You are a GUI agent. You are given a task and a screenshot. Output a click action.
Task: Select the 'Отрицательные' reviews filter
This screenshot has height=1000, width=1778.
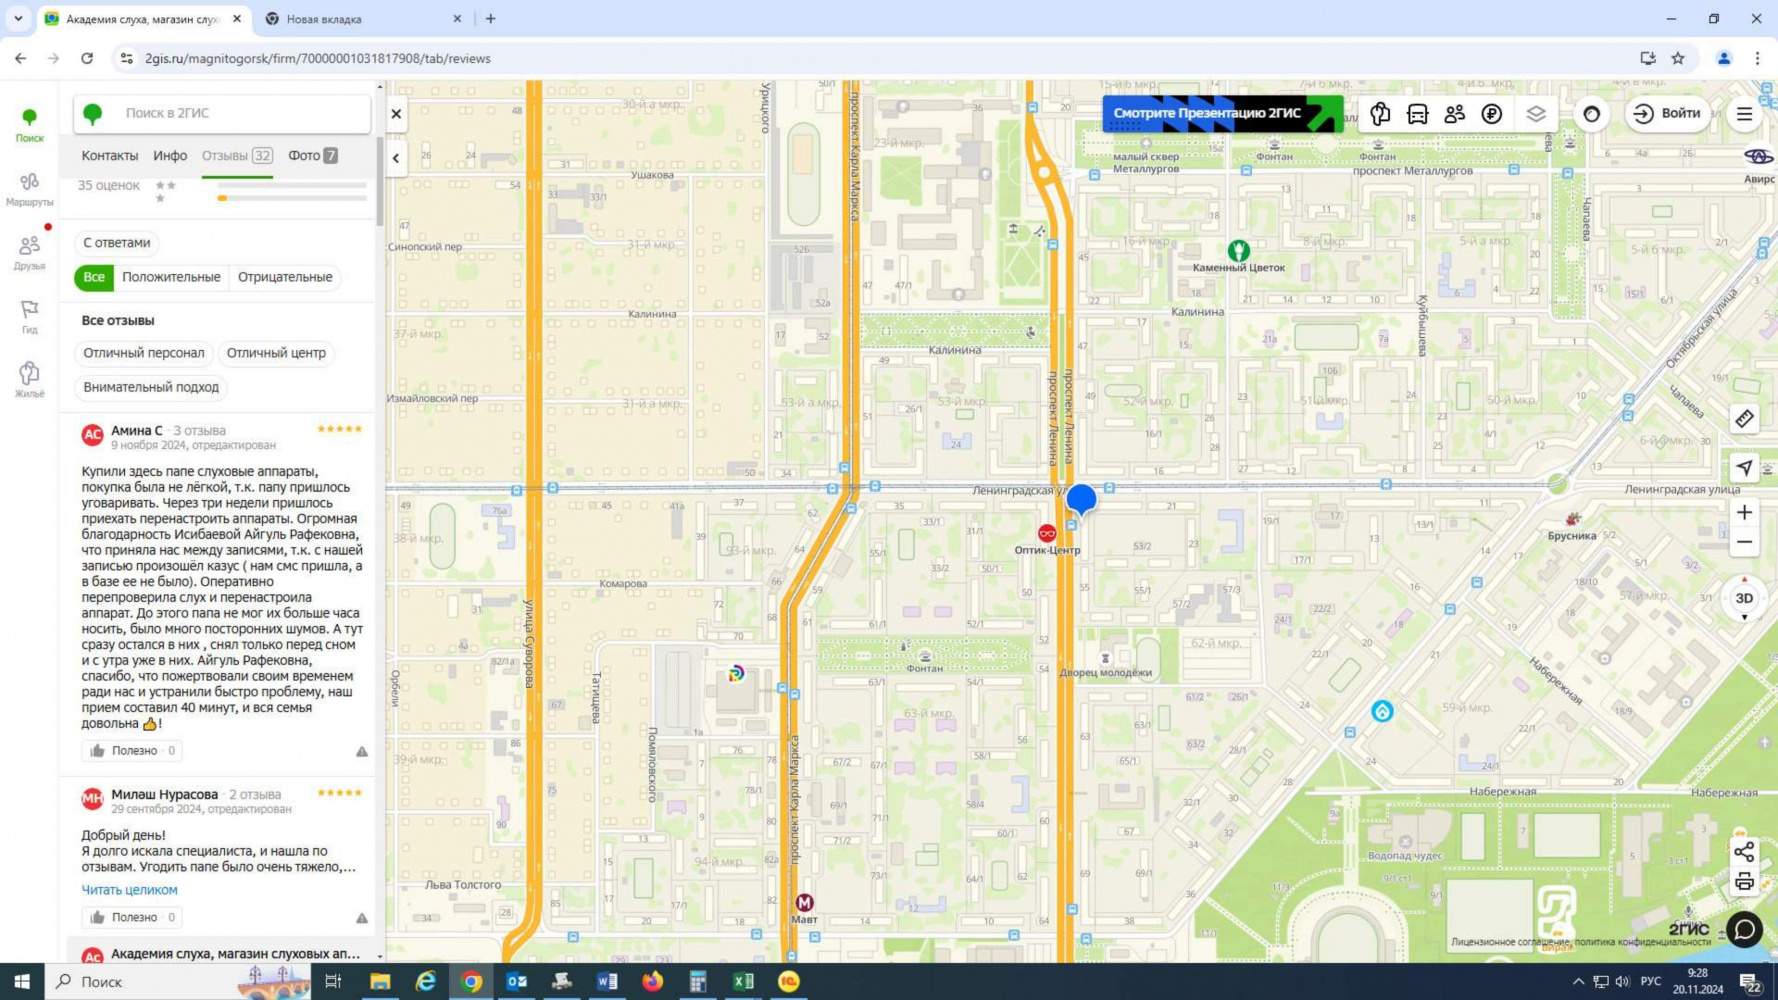285,277
